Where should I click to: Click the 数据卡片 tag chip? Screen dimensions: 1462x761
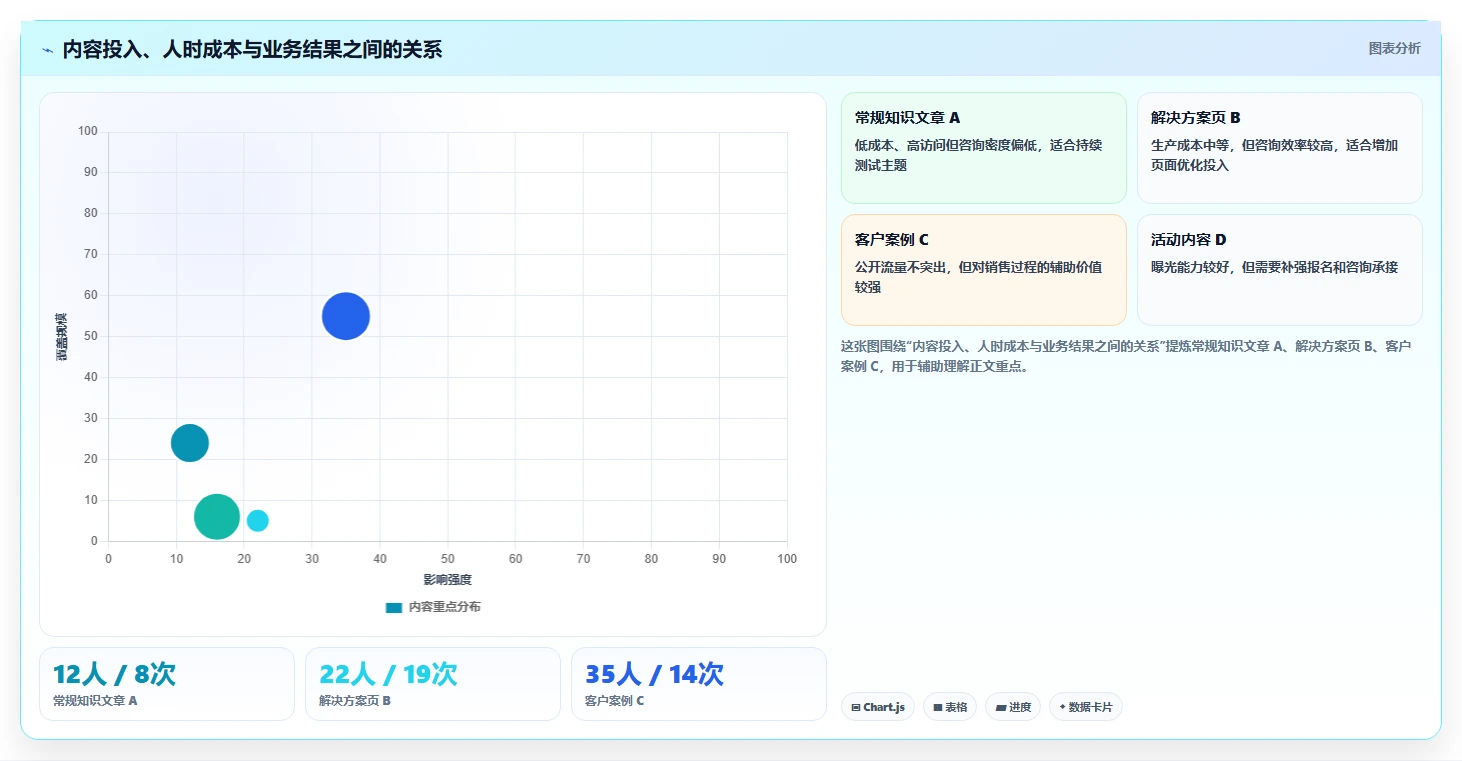coord(1086,707)
